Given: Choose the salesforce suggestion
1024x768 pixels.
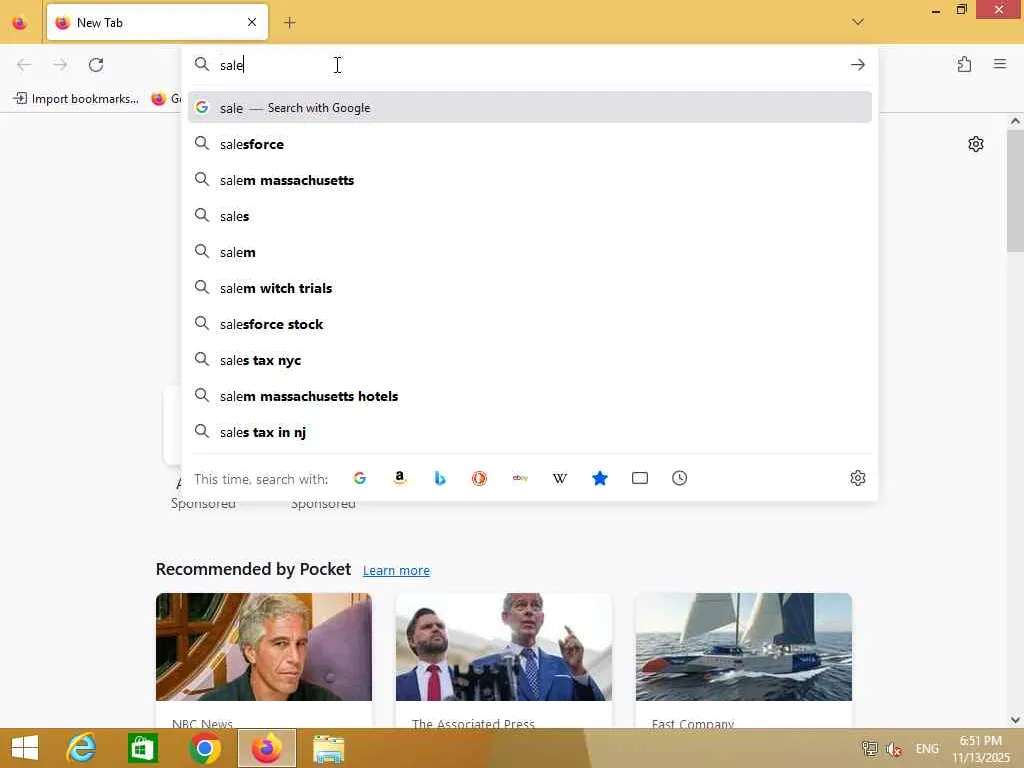Looking at the screenshot, I should click(530, 144).
